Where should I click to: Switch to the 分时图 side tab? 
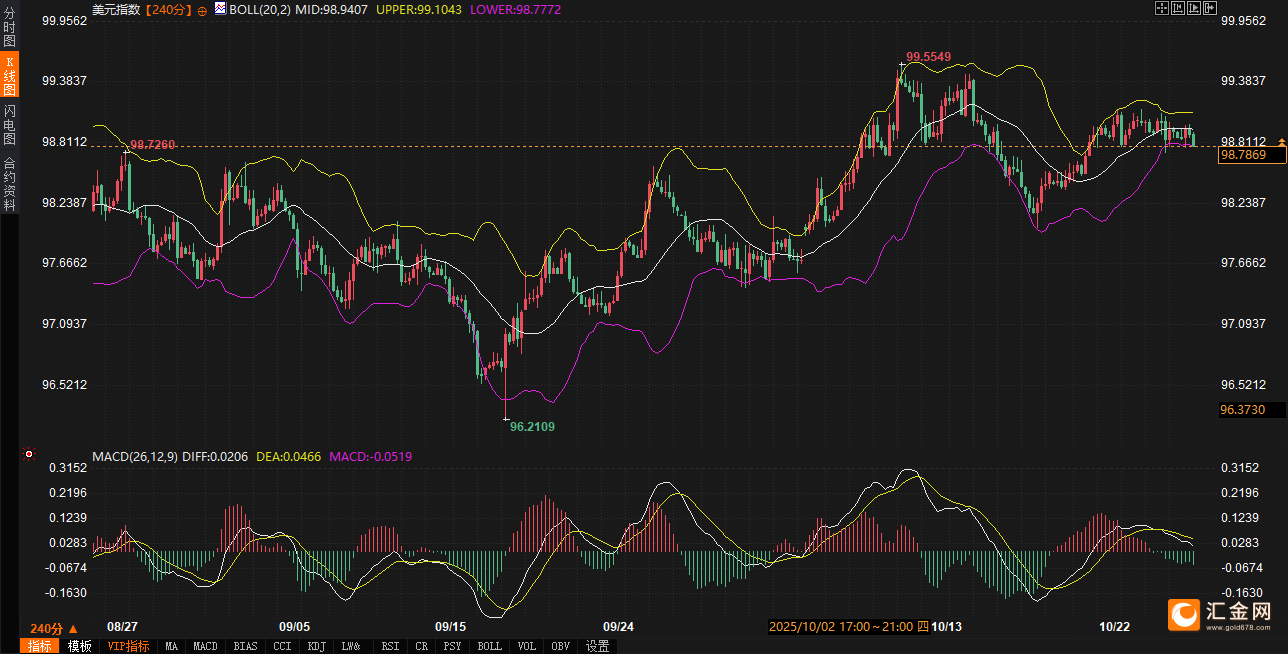[9, 29]
